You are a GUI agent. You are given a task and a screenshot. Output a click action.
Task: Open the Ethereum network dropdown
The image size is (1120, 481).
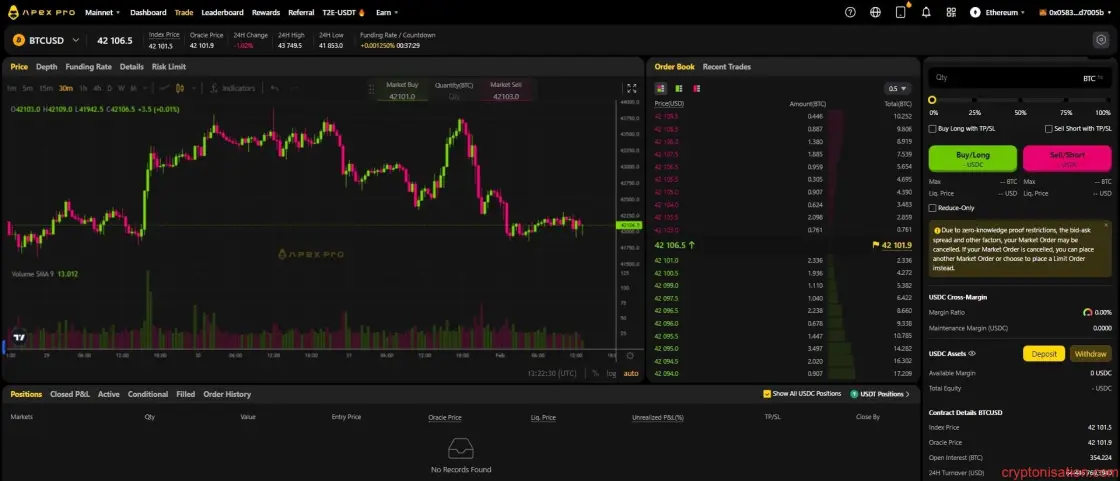(x=997, y=12)
